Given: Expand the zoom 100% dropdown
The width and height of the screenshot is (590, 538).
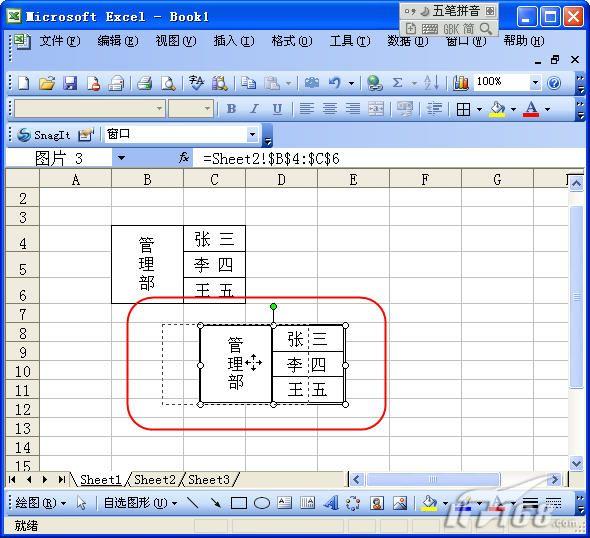Looking at the screenshot, I should (535, 82).
